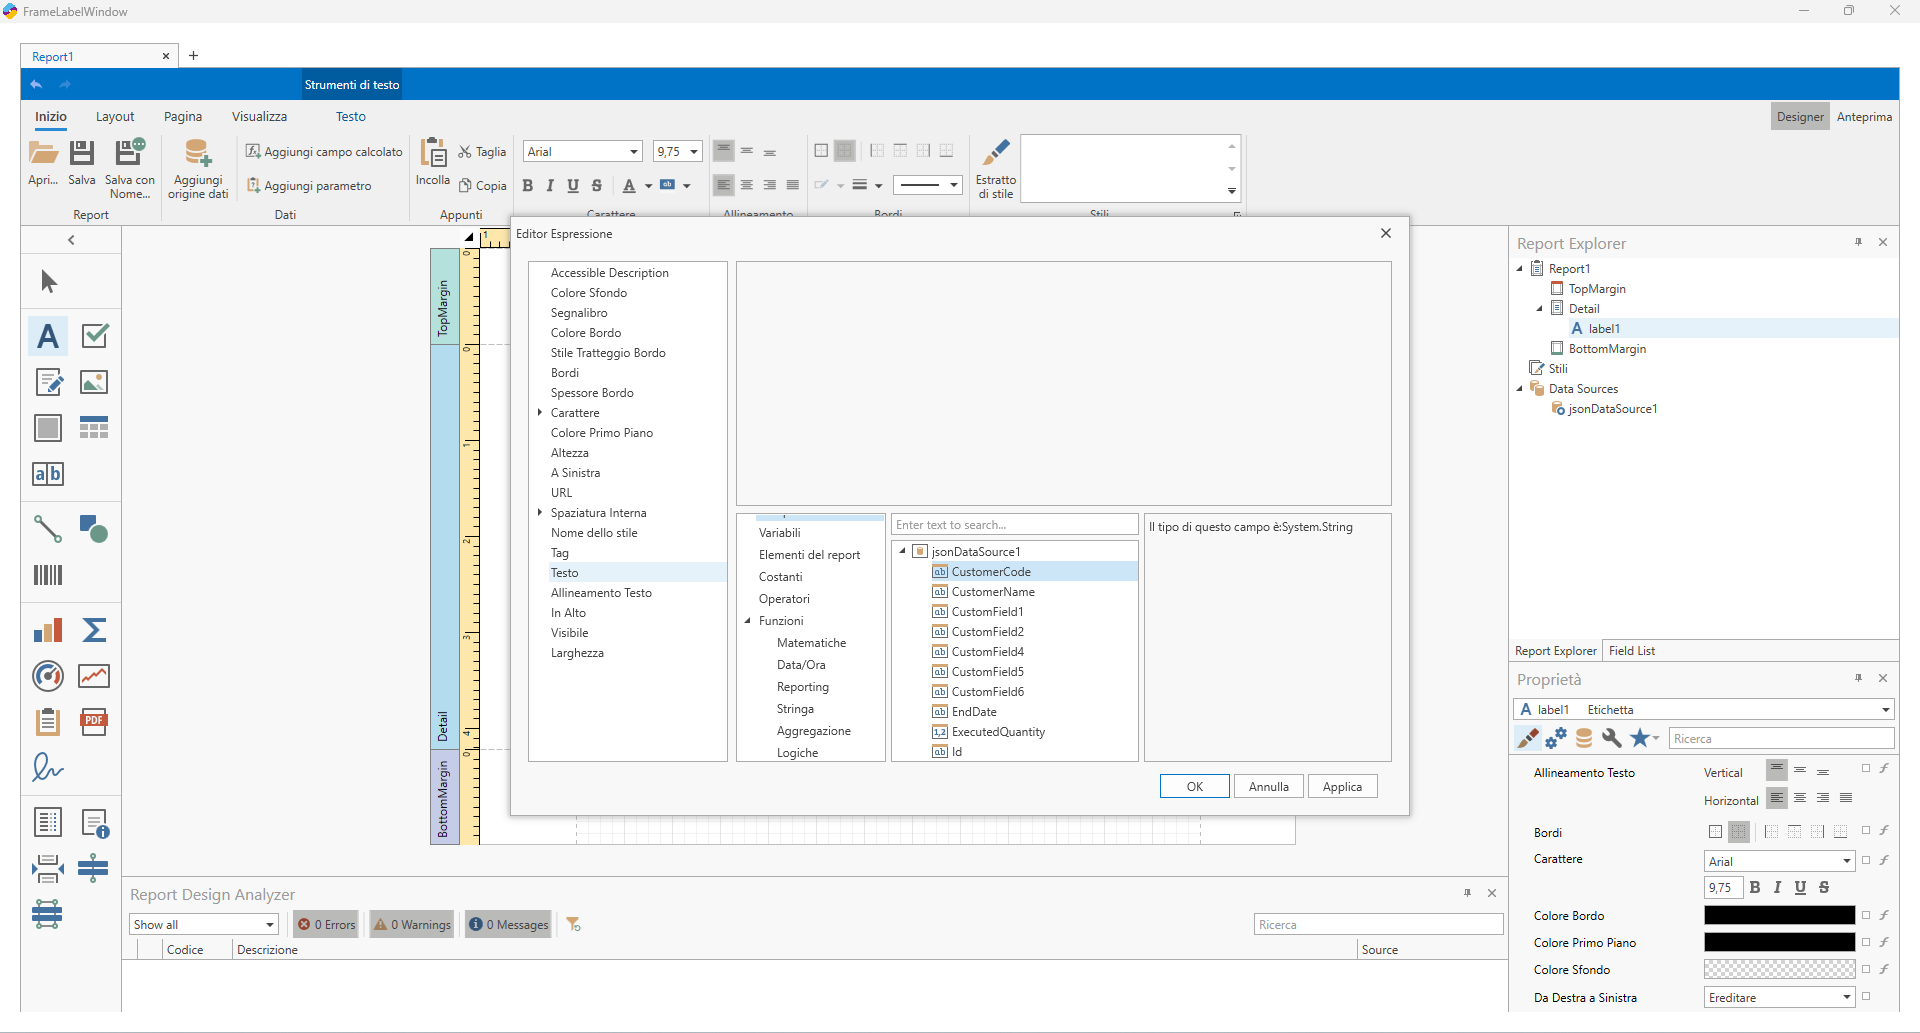The image size is (1920, 1033).
Task: Pick the Picture Box control tool
Action: 94,382
